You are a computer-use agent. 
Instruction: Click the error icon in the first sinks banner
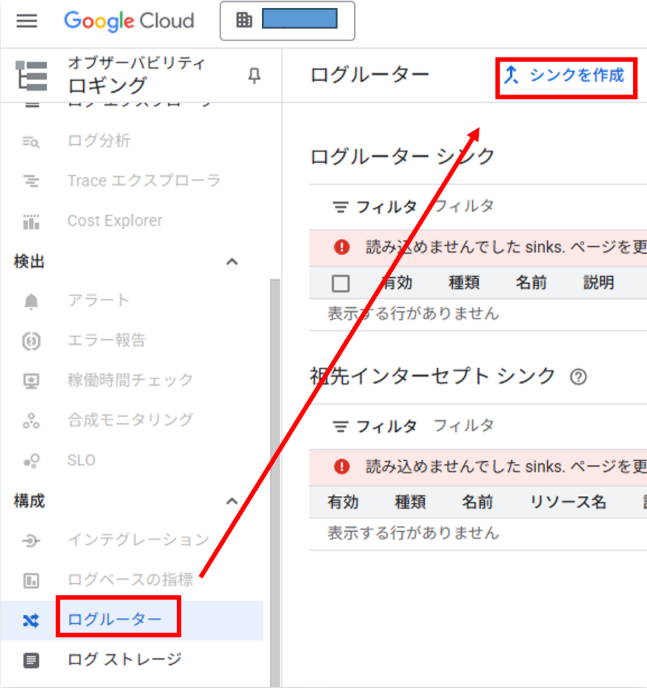(x=342, y=247)
